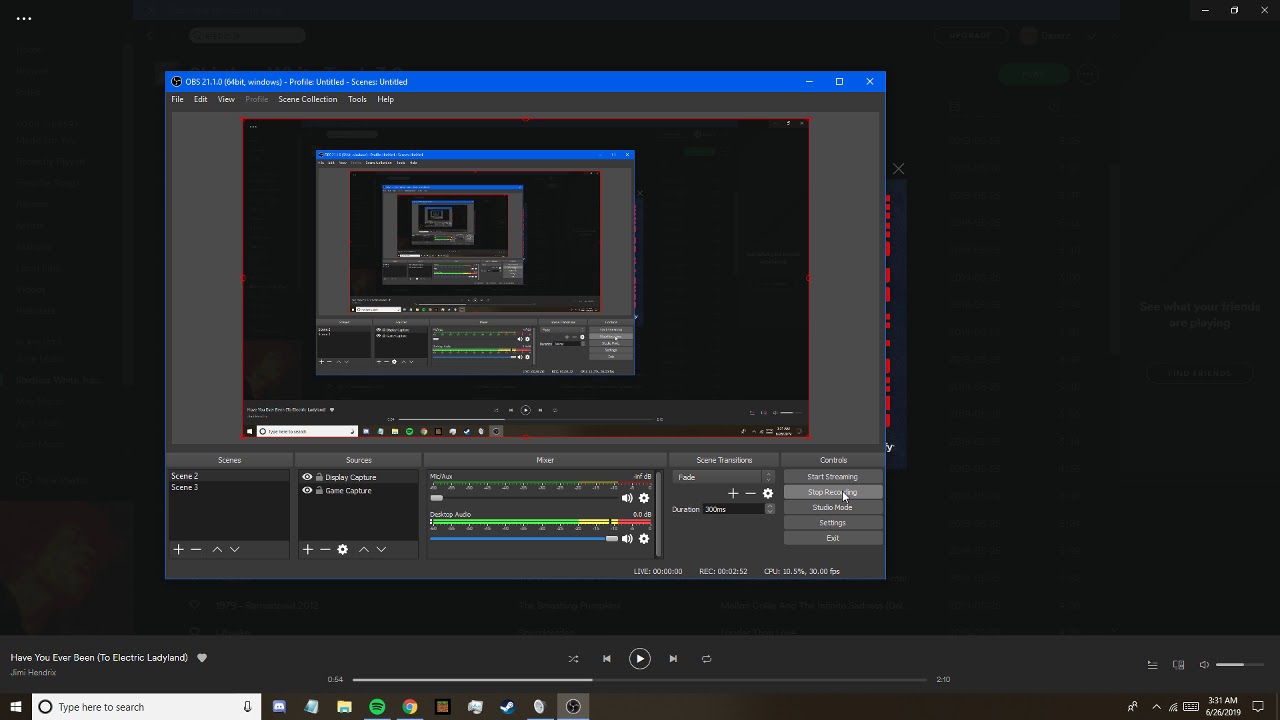Remove the selected source with the minus icon
1280x720 pixels.
point(325,549)
